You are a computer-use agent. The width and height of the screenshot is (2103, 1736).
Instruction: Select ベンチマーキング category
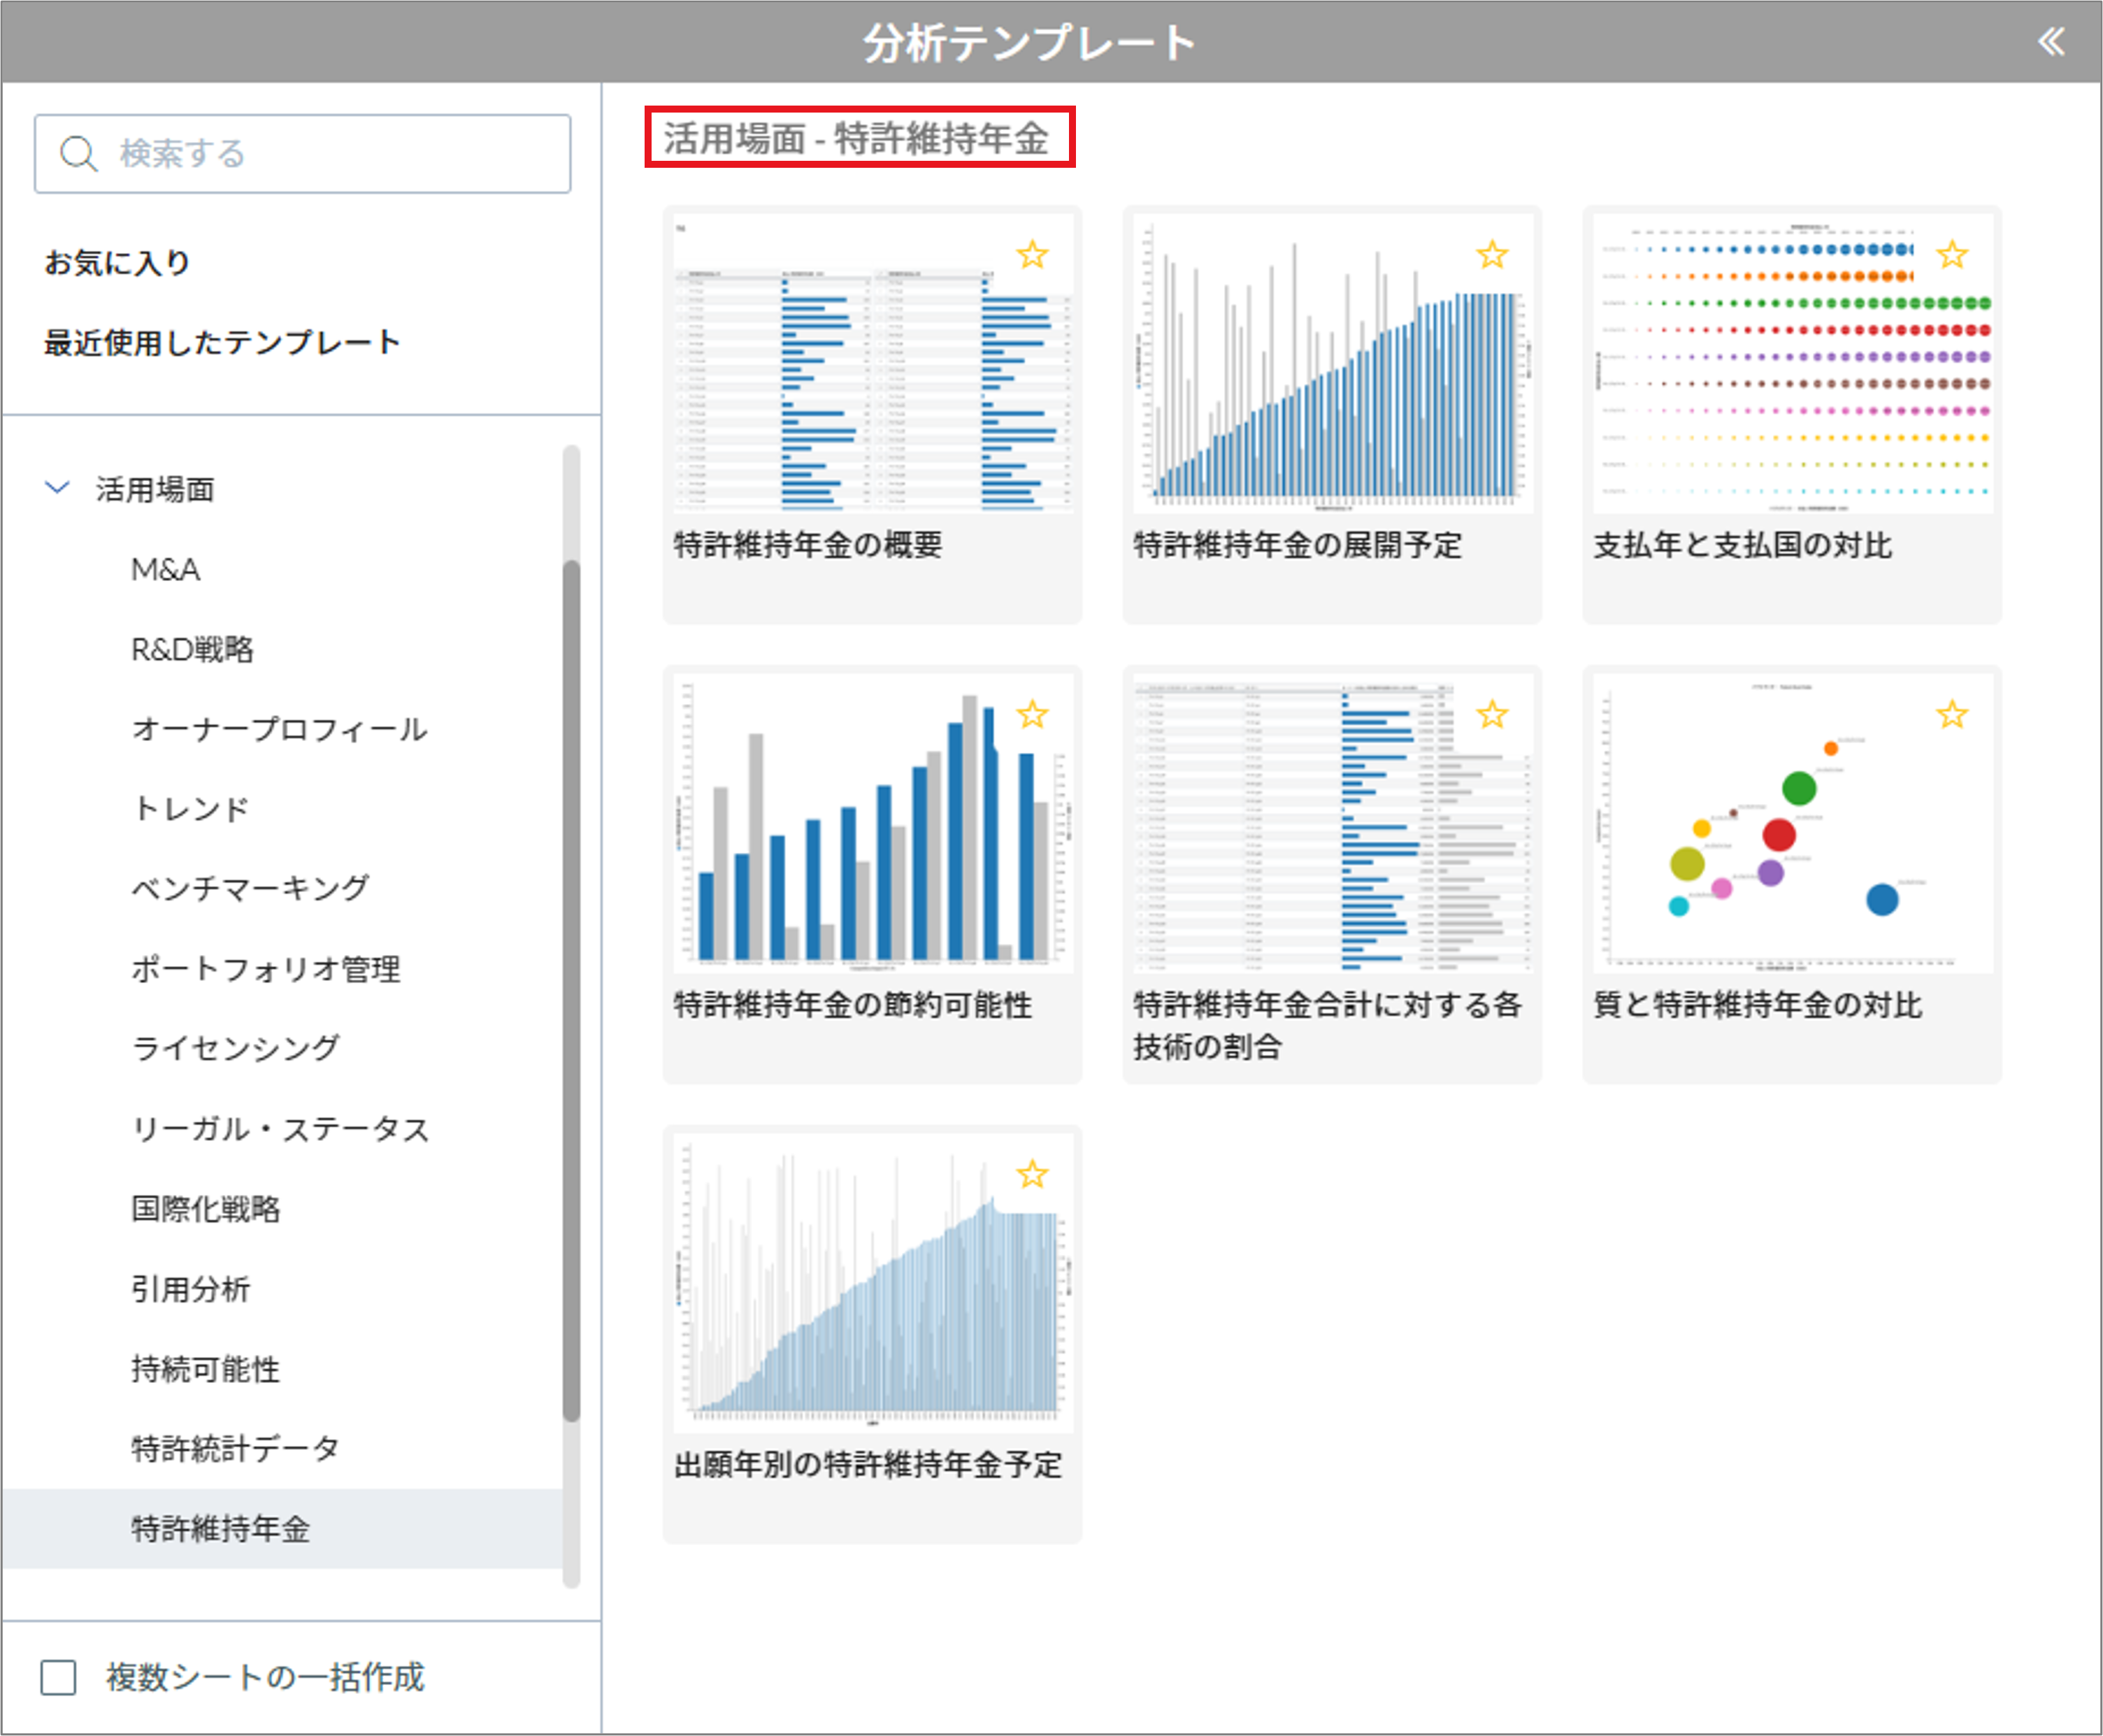point(251,888)
